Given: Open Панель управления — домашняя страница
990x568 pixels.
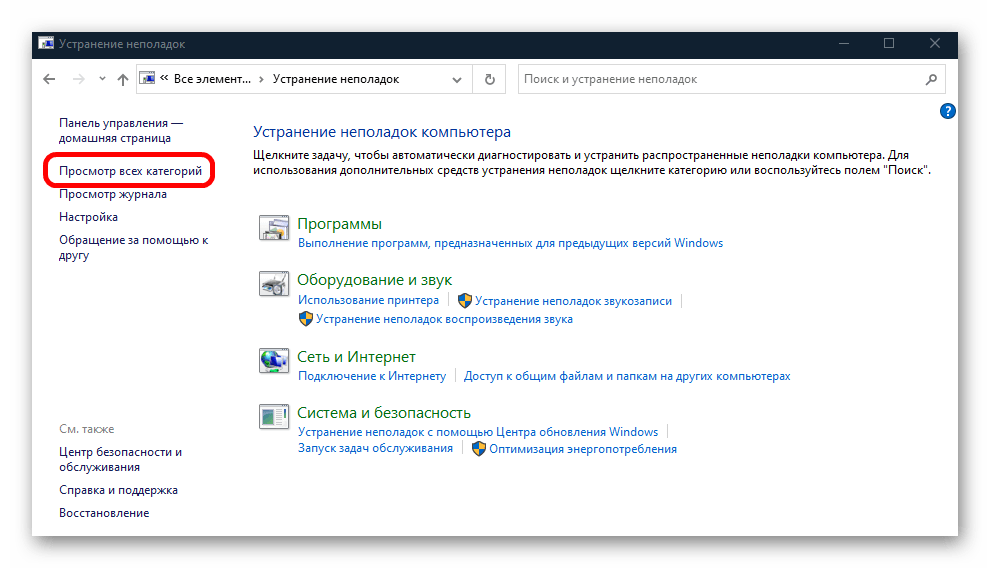Looking at the screenshot, I should click(x=121, y=131).
